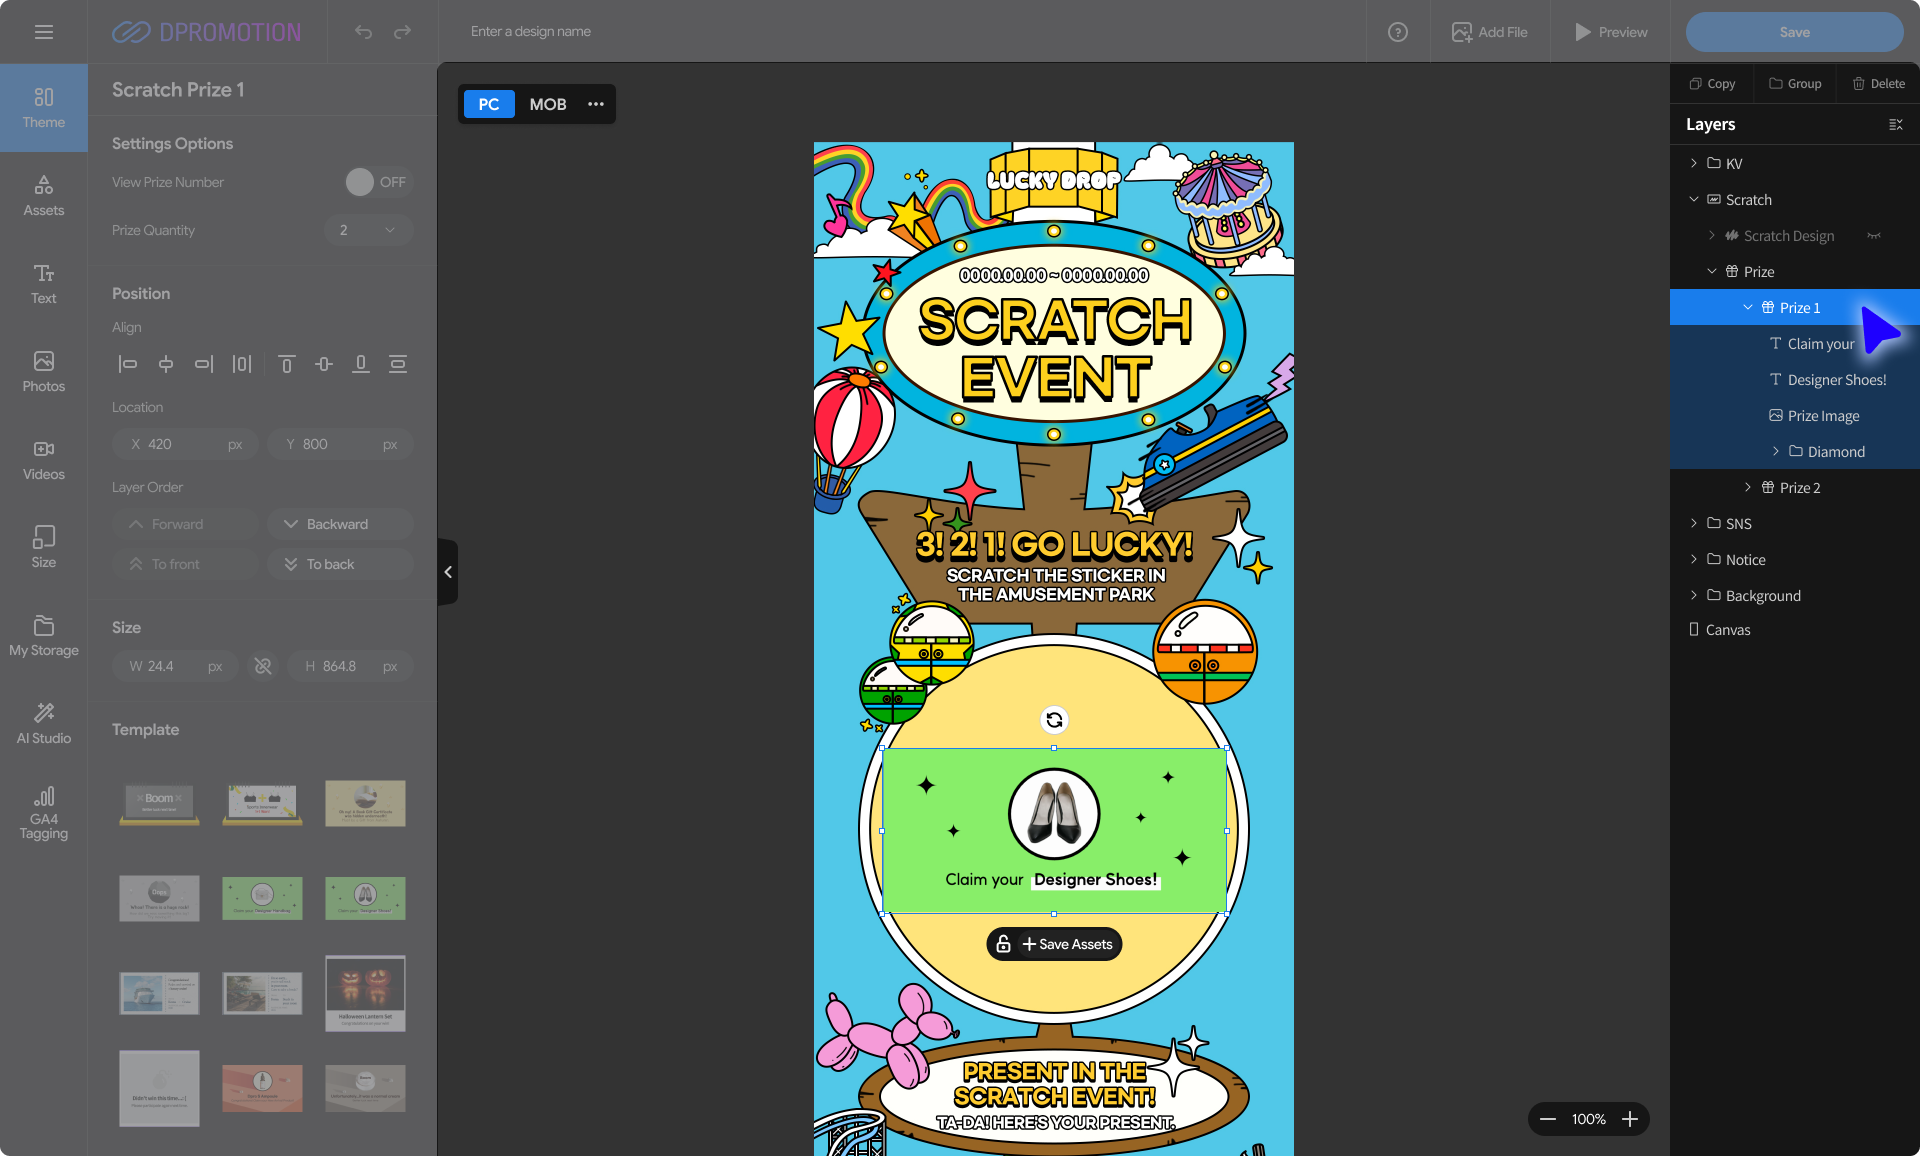Collapse the Layers panel icon

point(1895,124)
